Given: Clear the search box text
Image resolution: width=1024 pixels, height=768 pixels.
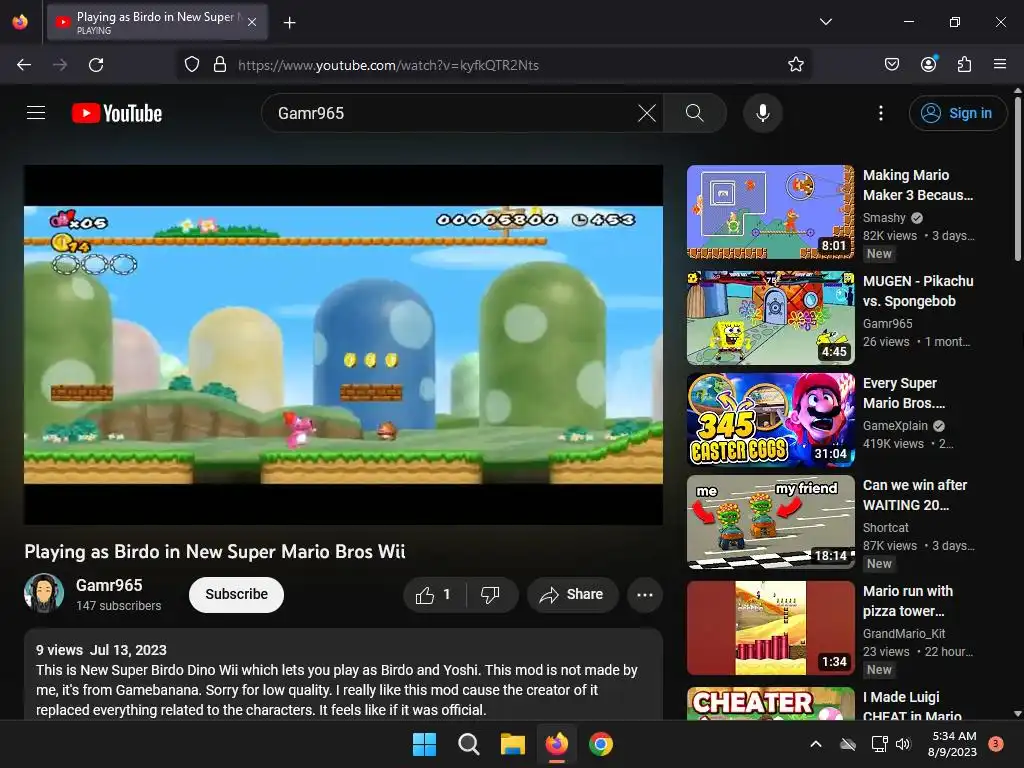Looking at the screenshot, I should click(647, 113).
